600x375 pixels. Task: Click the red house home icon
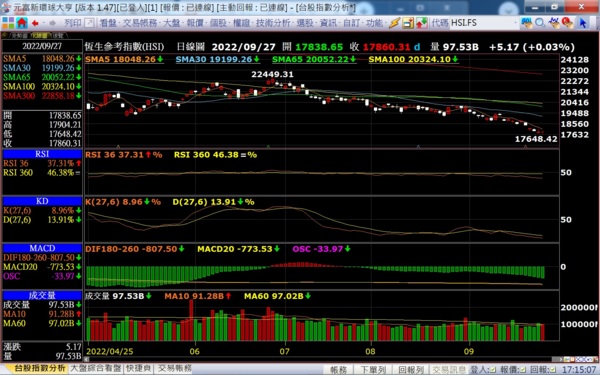(22, 23)
